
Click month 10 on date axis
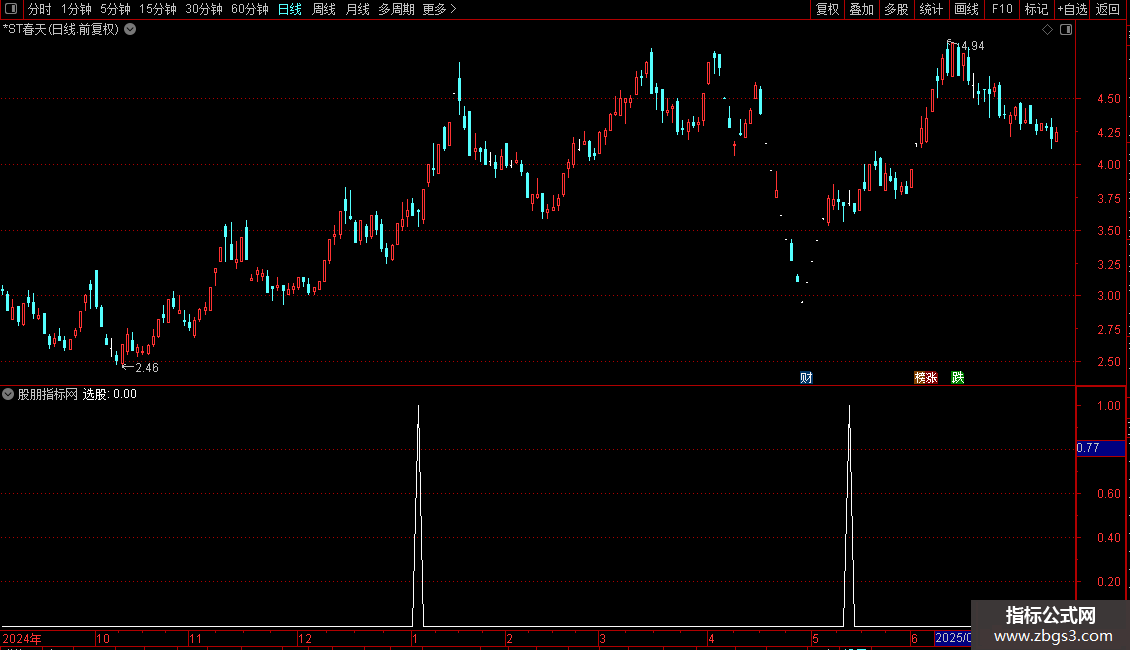pyautogui.click(x=102, y=638)
